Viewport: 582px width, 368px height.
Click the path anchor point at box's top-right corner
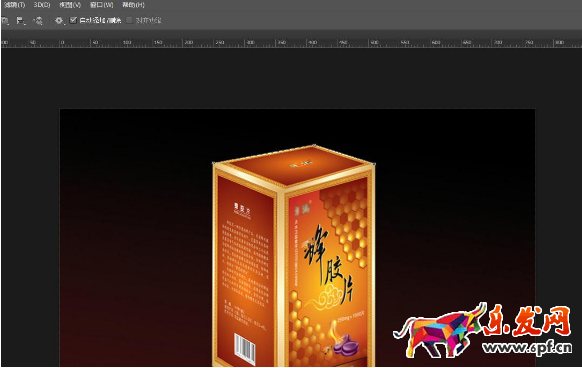coord(374,163)
